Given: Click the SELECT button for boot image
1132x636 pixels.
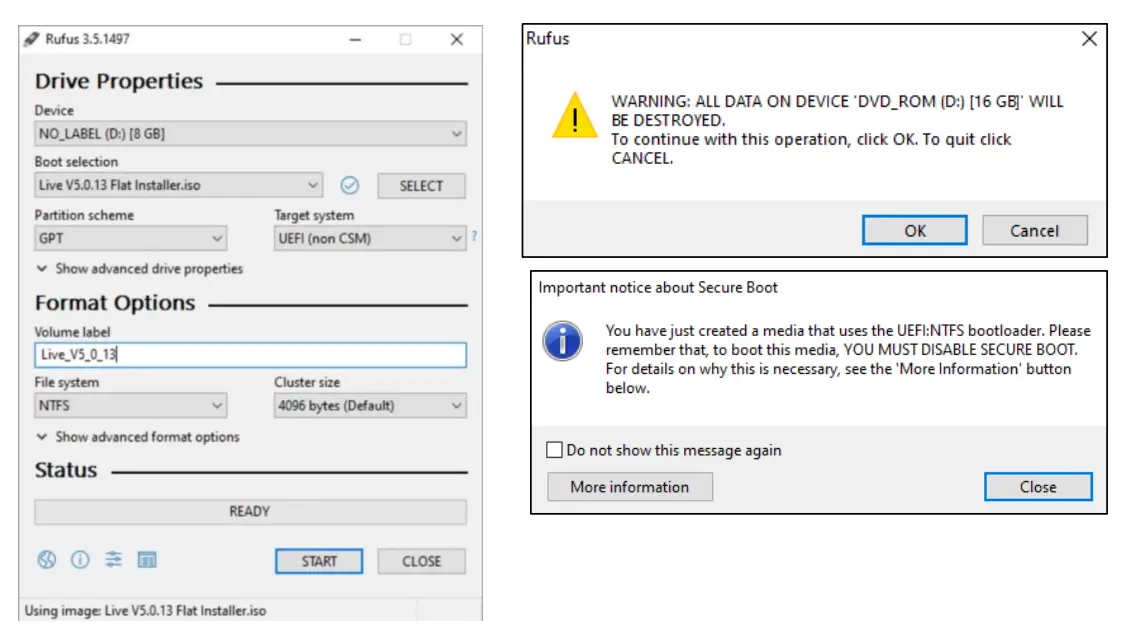Looking at the screenshot, I should (x=422, y=186).
